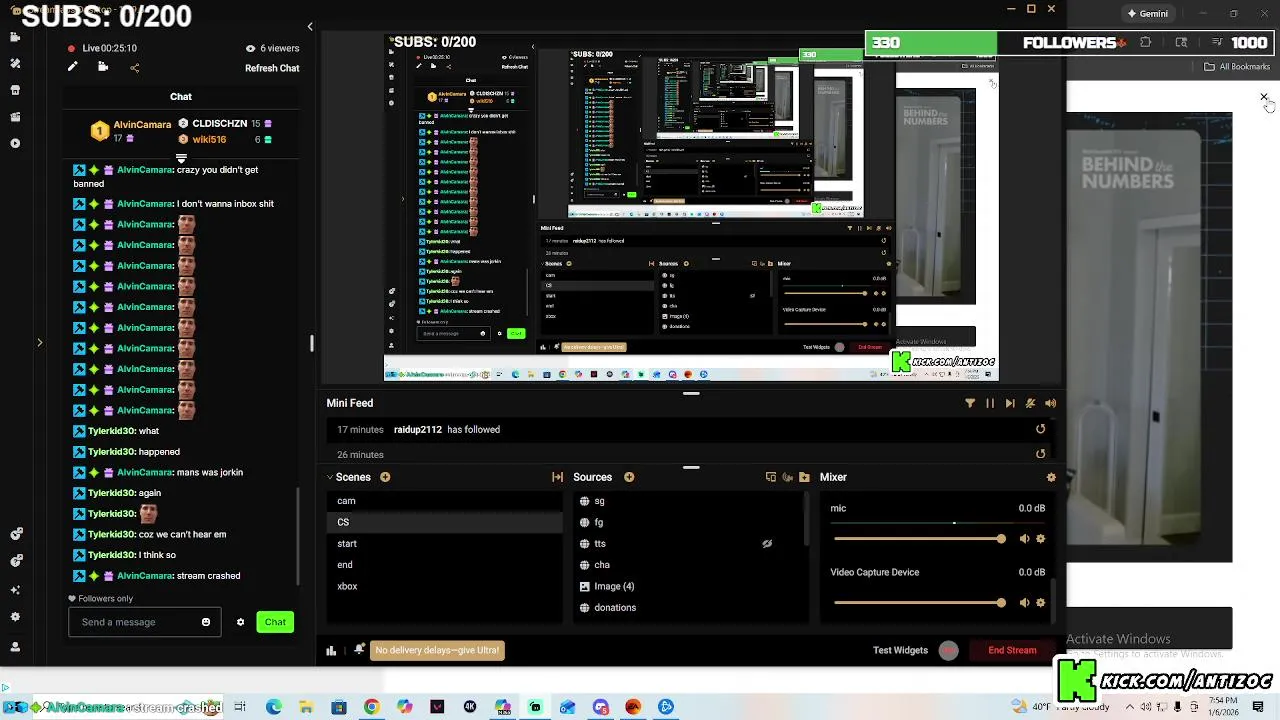
Task: Open the mic source settings gear
Action: [1041, 539]
